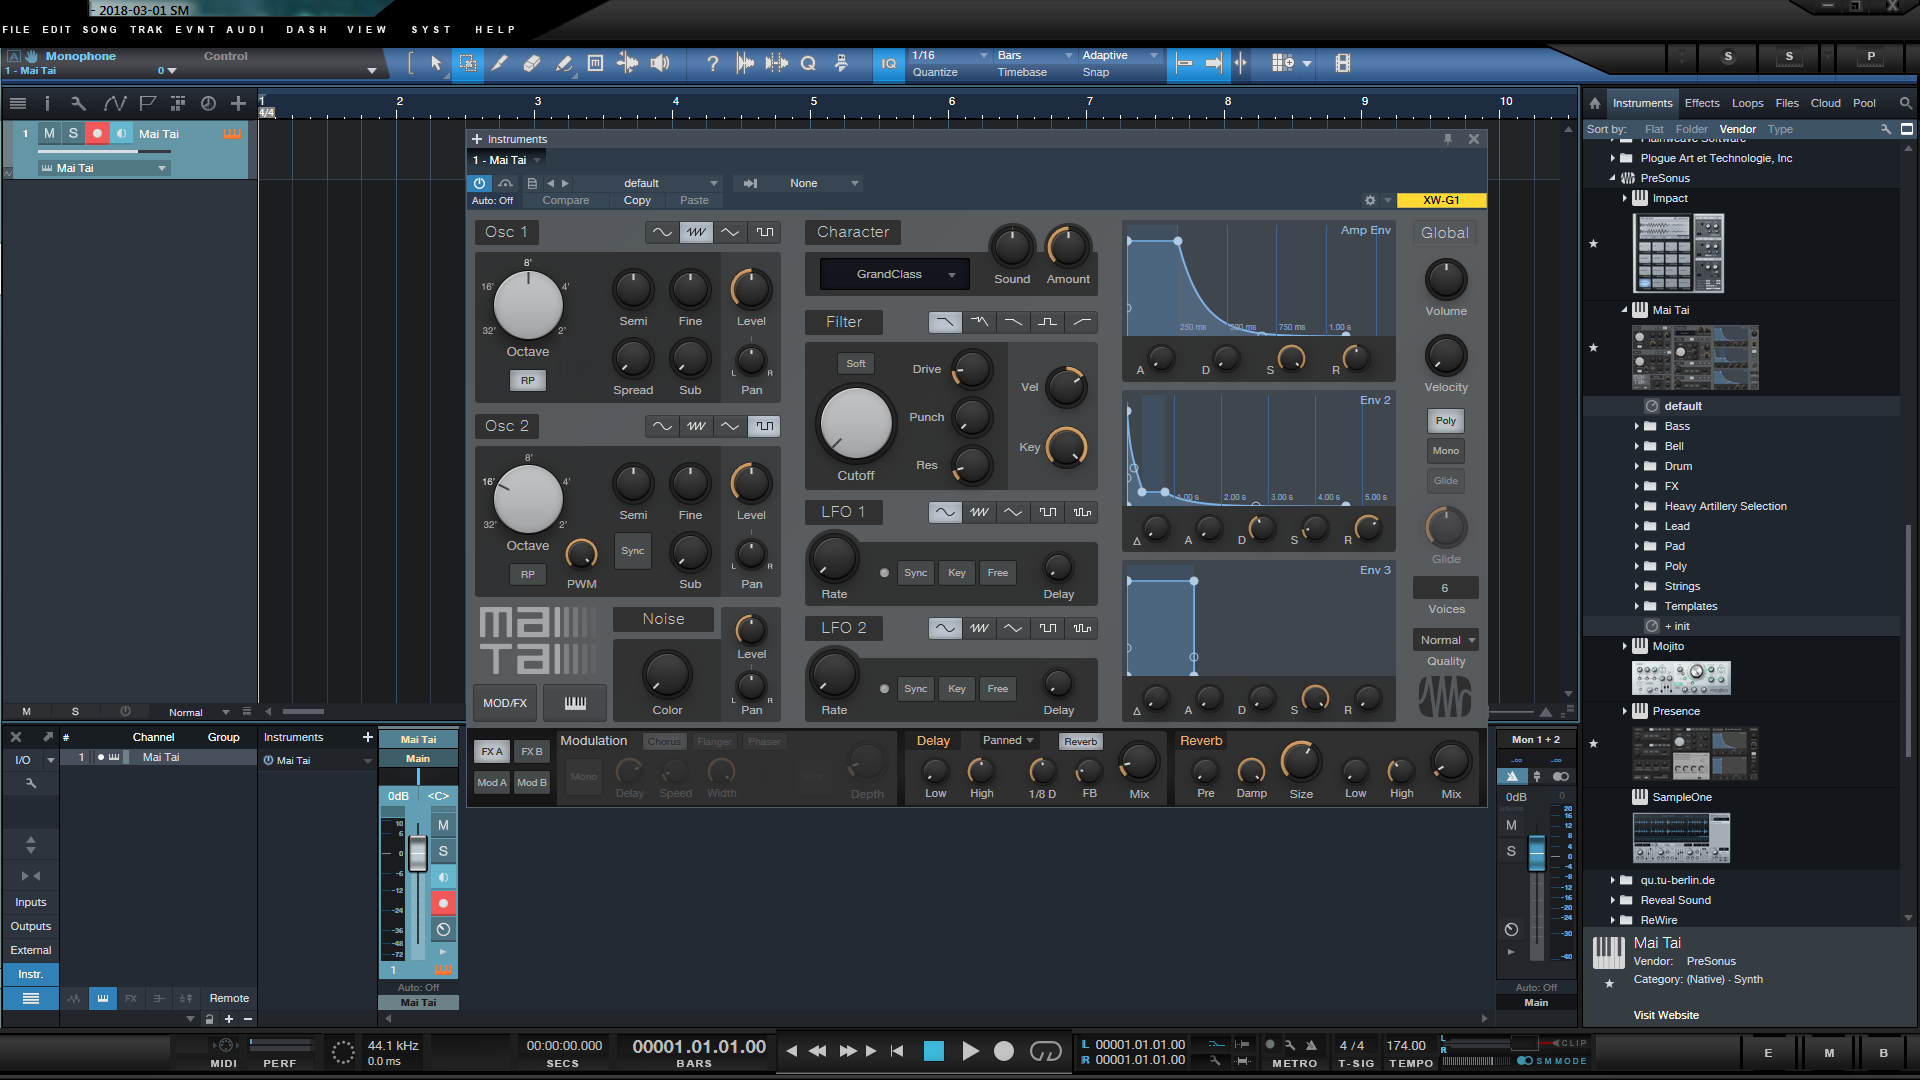
Task: Toggle the Osc 2 Sync button
Action: [x=633, y=551]
